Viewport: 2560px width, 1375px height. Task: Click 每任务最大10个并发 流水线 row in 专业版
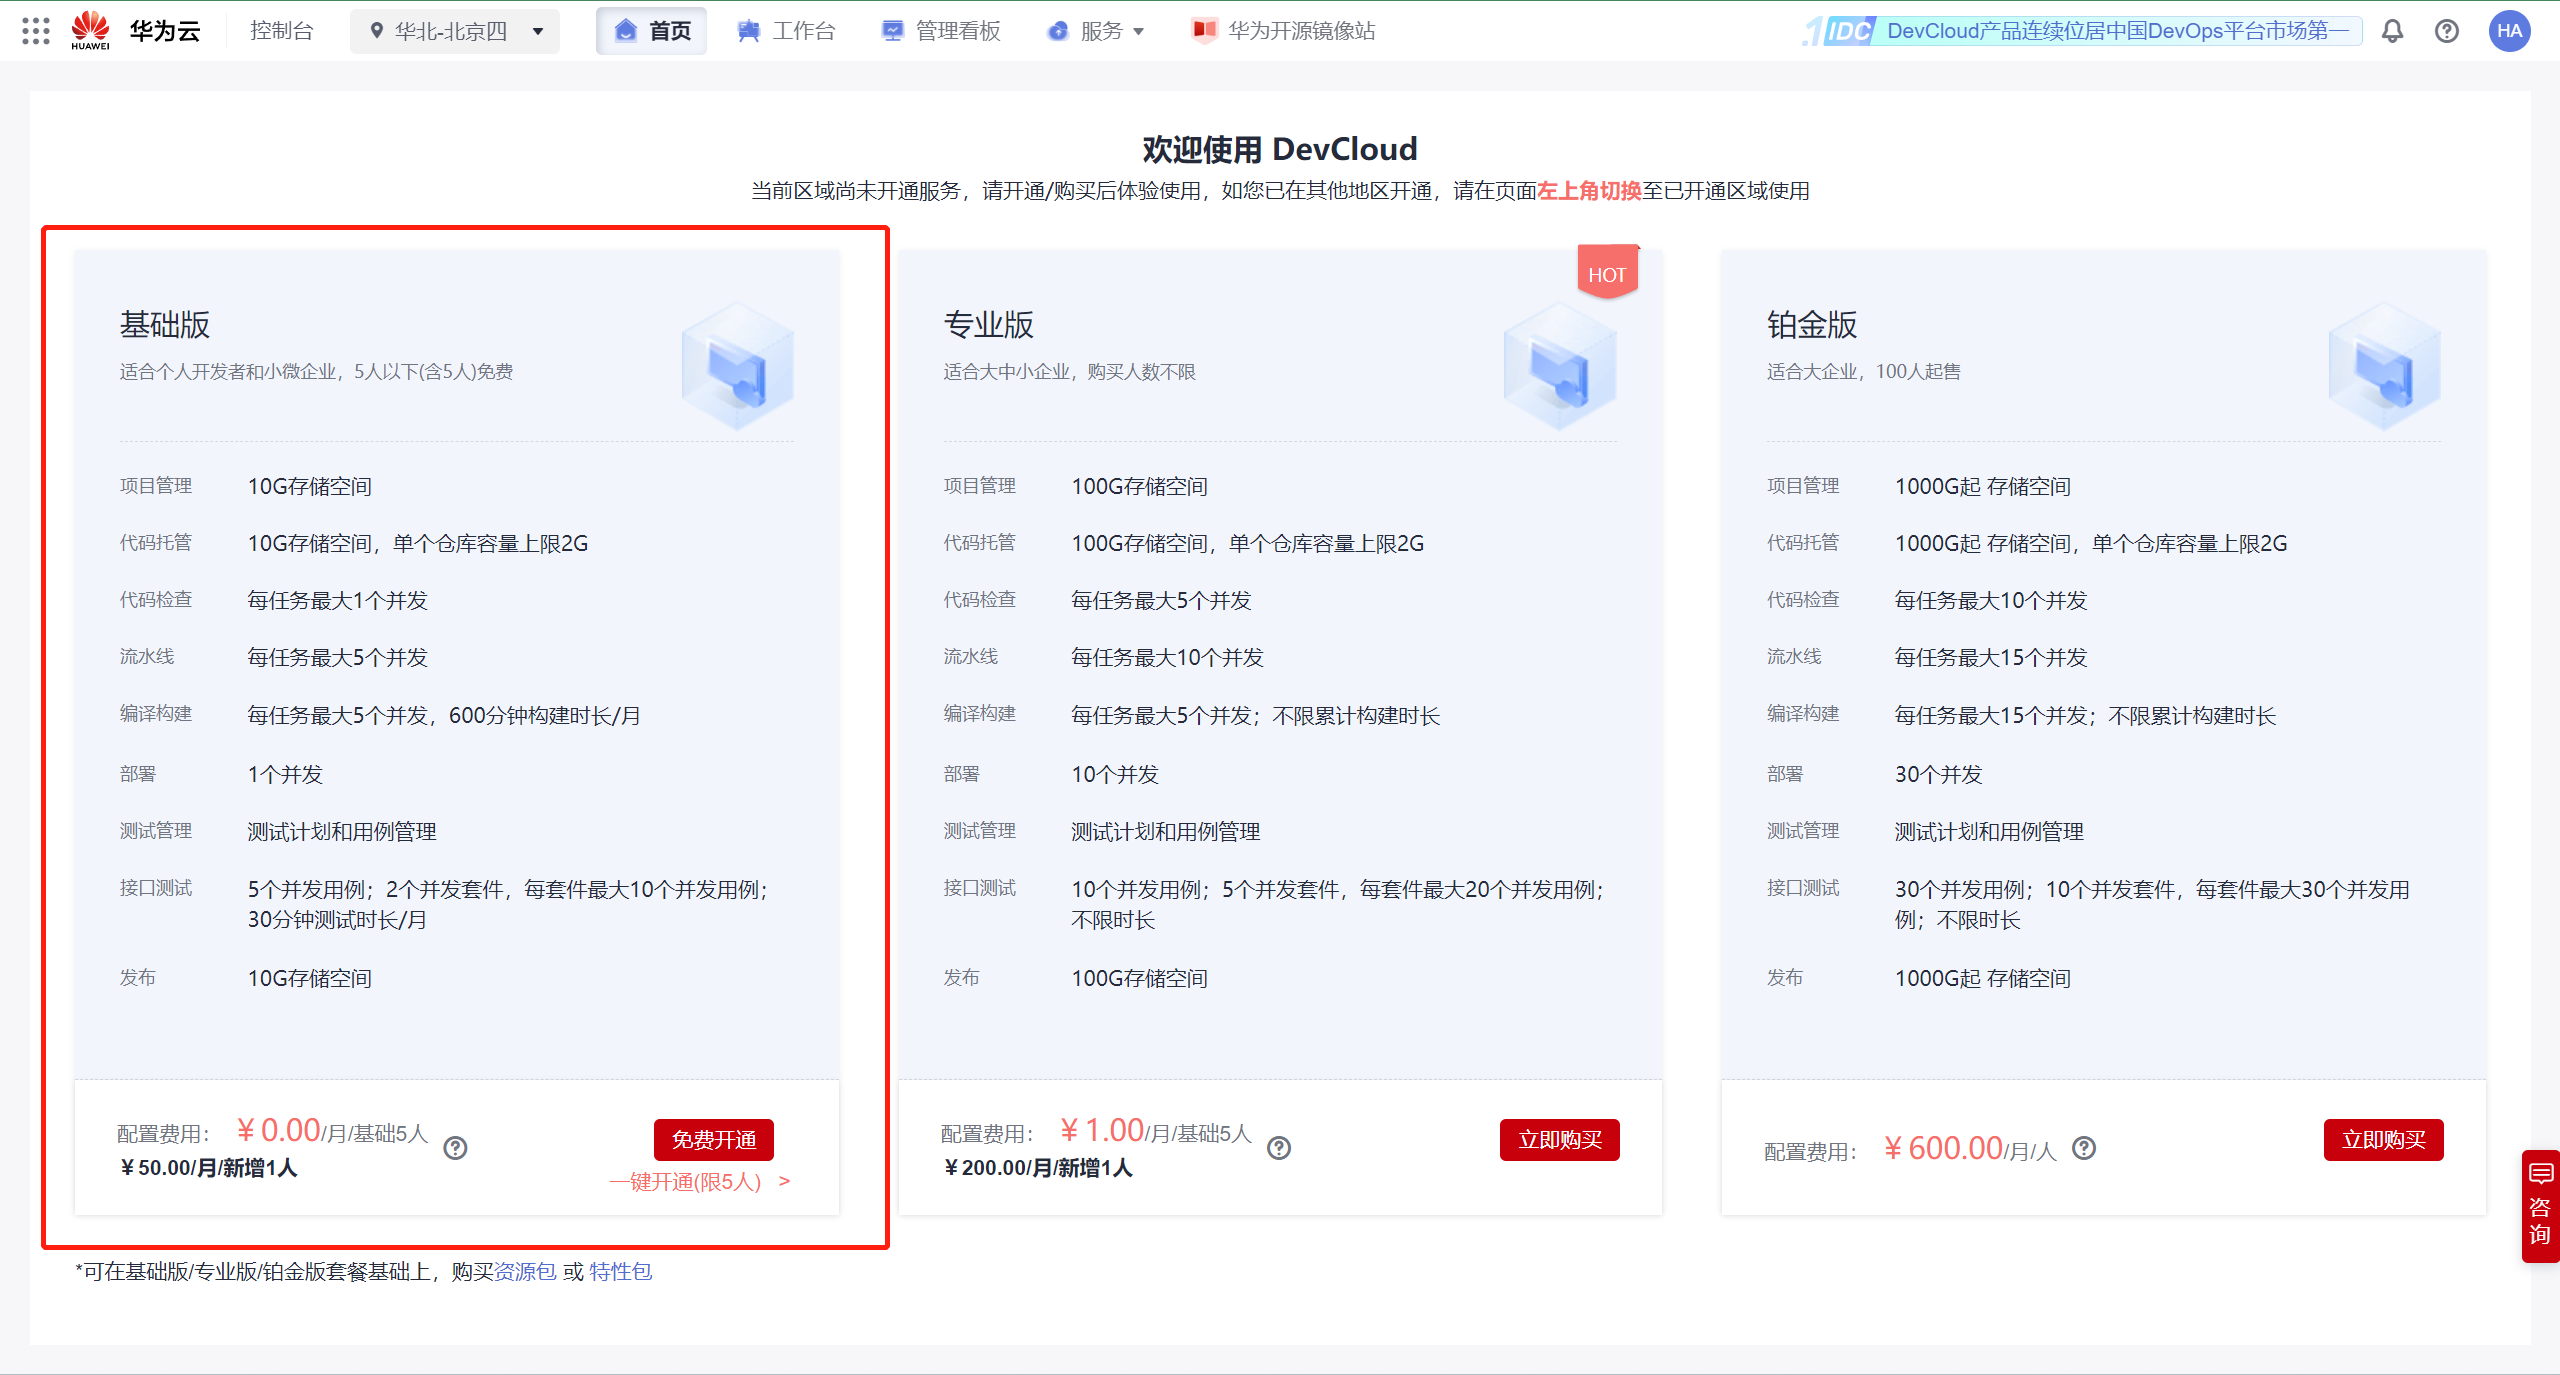point(1167,657)
